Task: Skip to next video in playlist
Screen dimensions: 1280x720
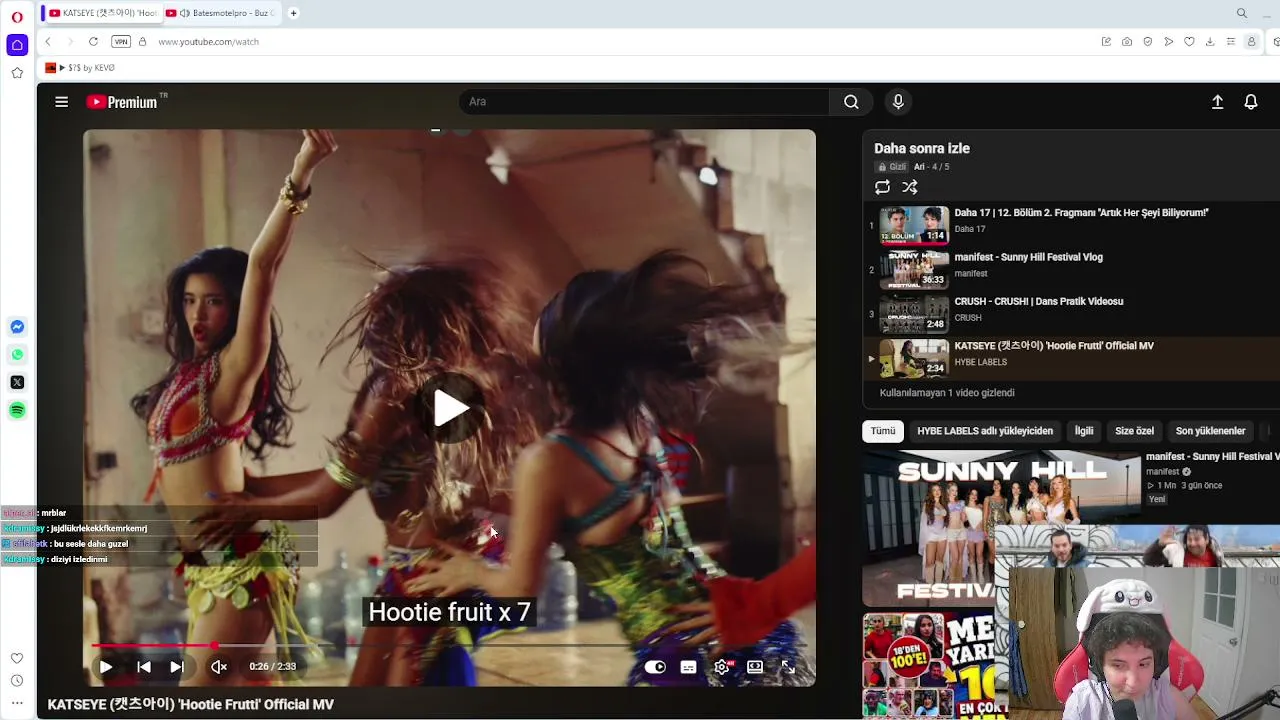Action: tap(177, 666)
